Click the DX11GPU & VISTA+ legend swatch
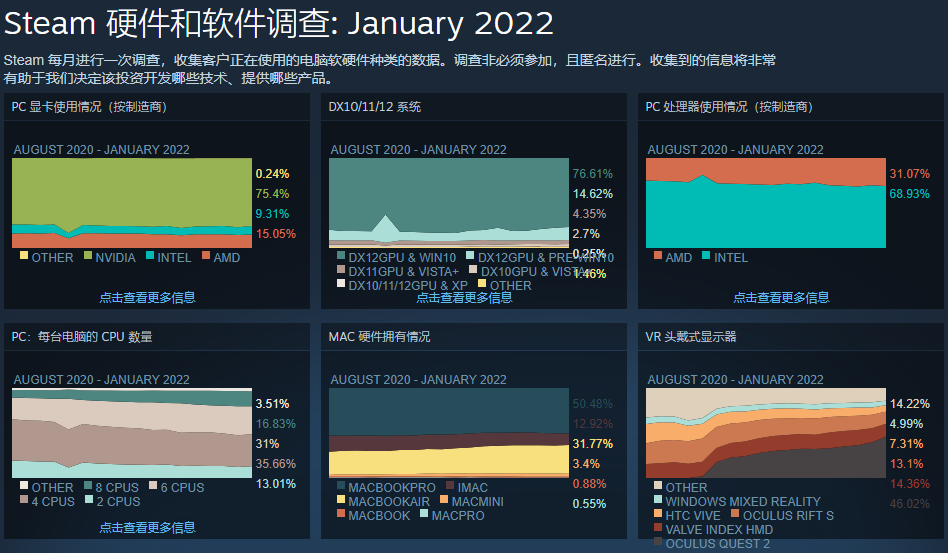948x553 pixels. (x=341, y=269)
